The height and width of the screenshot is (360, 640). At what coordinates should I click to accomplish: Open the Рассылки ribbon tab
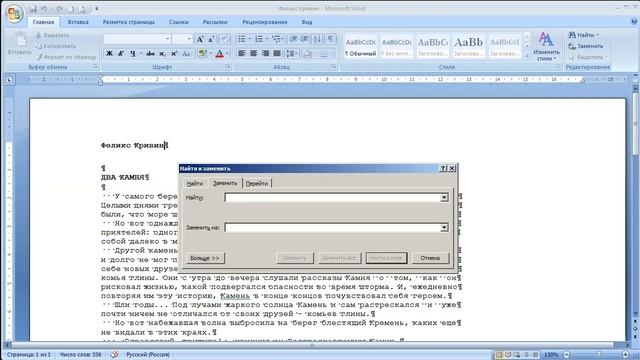pos(215,22)
